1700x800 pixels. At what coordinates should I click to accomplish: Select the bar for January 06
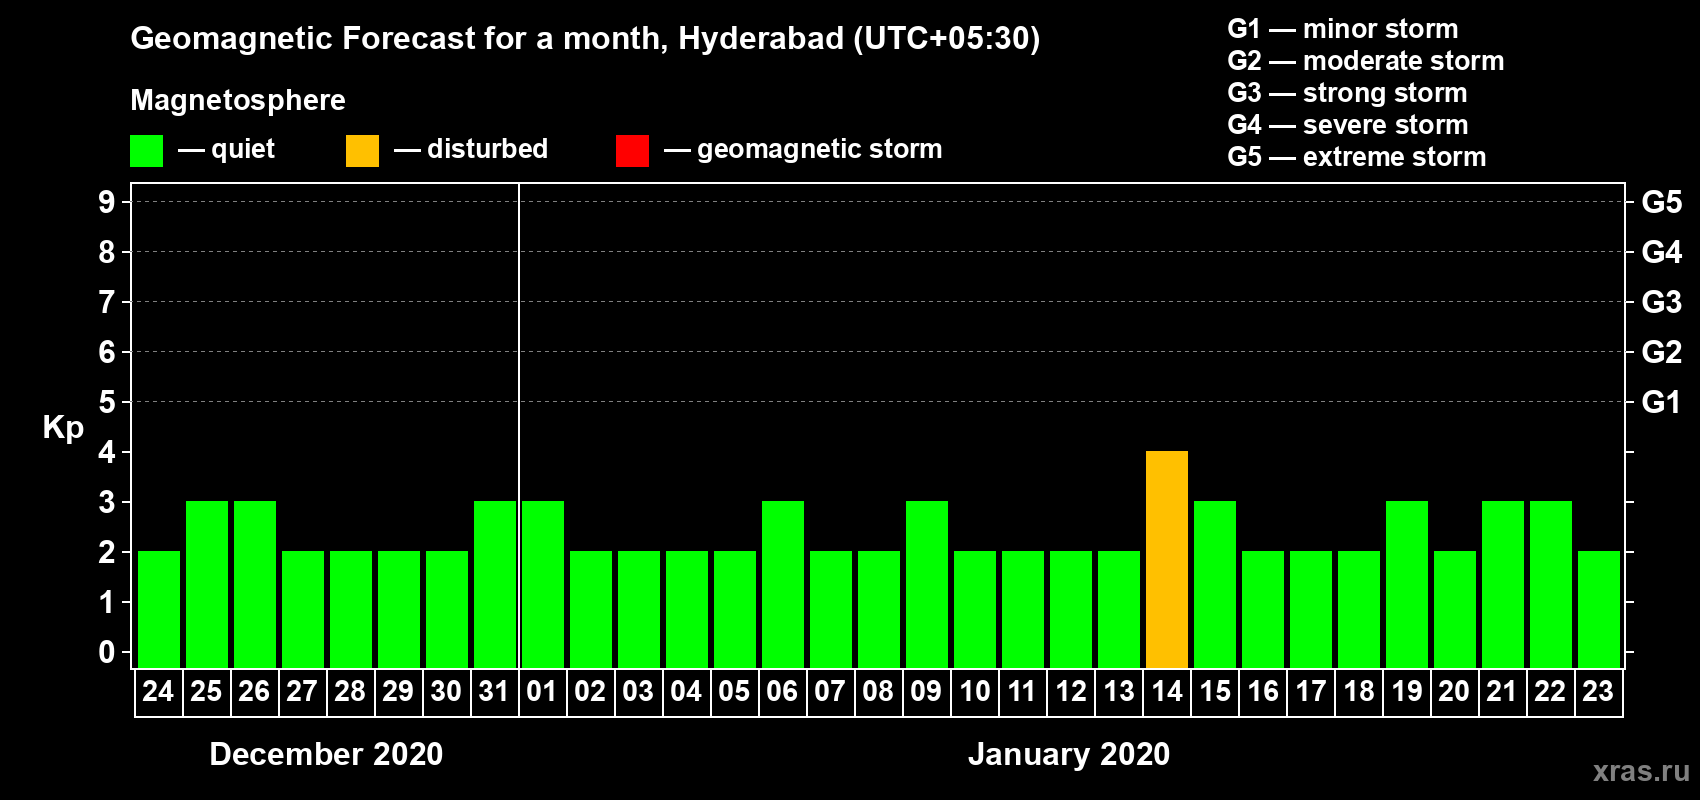click(783, 584)
